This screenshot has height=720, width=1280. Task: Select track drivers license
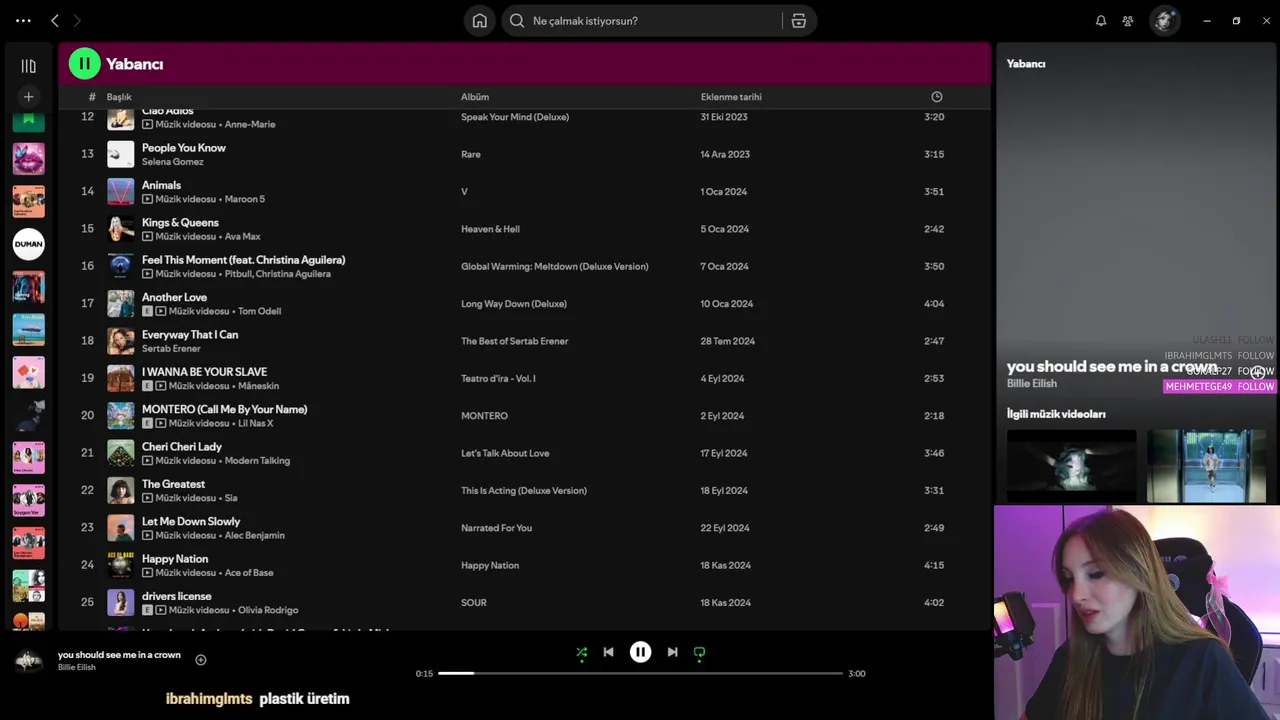pyautogui.click(x=176, y=596)
